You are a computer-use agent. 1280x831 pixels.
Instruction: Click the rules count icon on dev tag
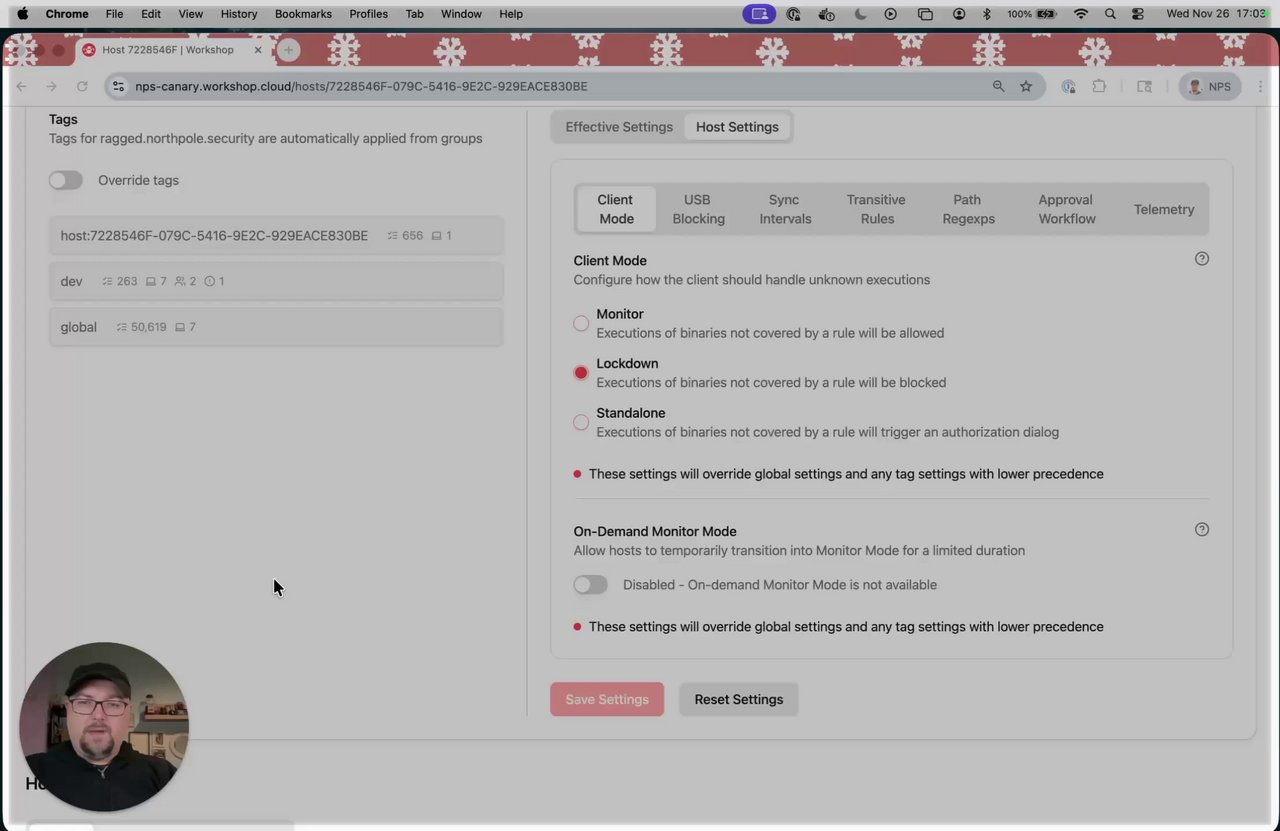pos(108,282)
